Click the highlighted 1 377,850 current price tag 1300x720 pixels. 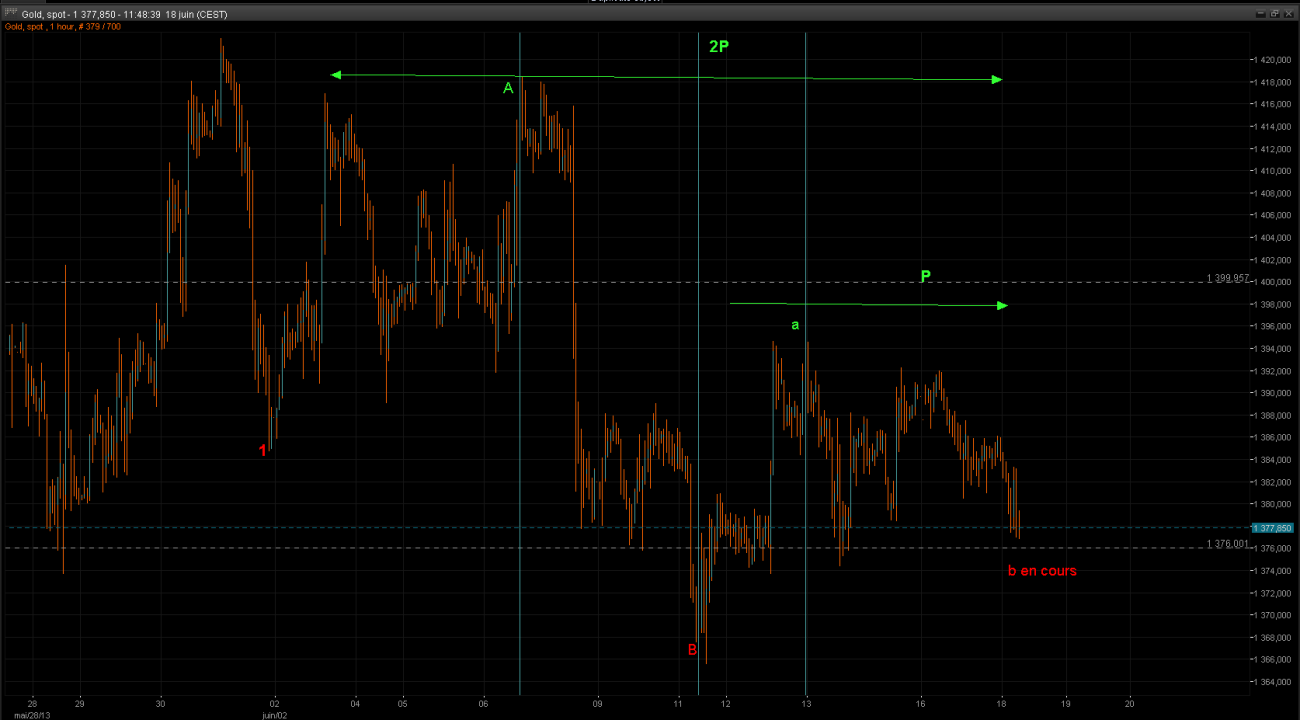point(1272,527)
